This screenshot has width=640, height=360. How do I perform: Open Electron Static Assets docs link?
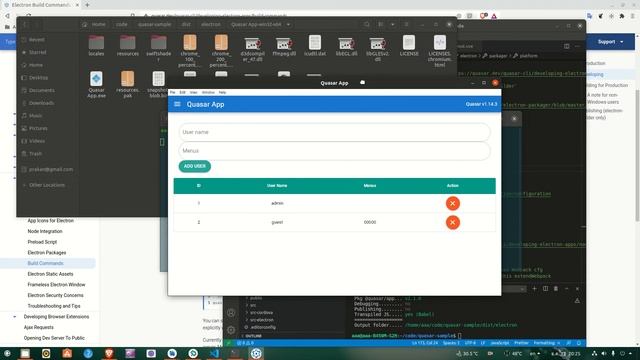tap(50, 274)
